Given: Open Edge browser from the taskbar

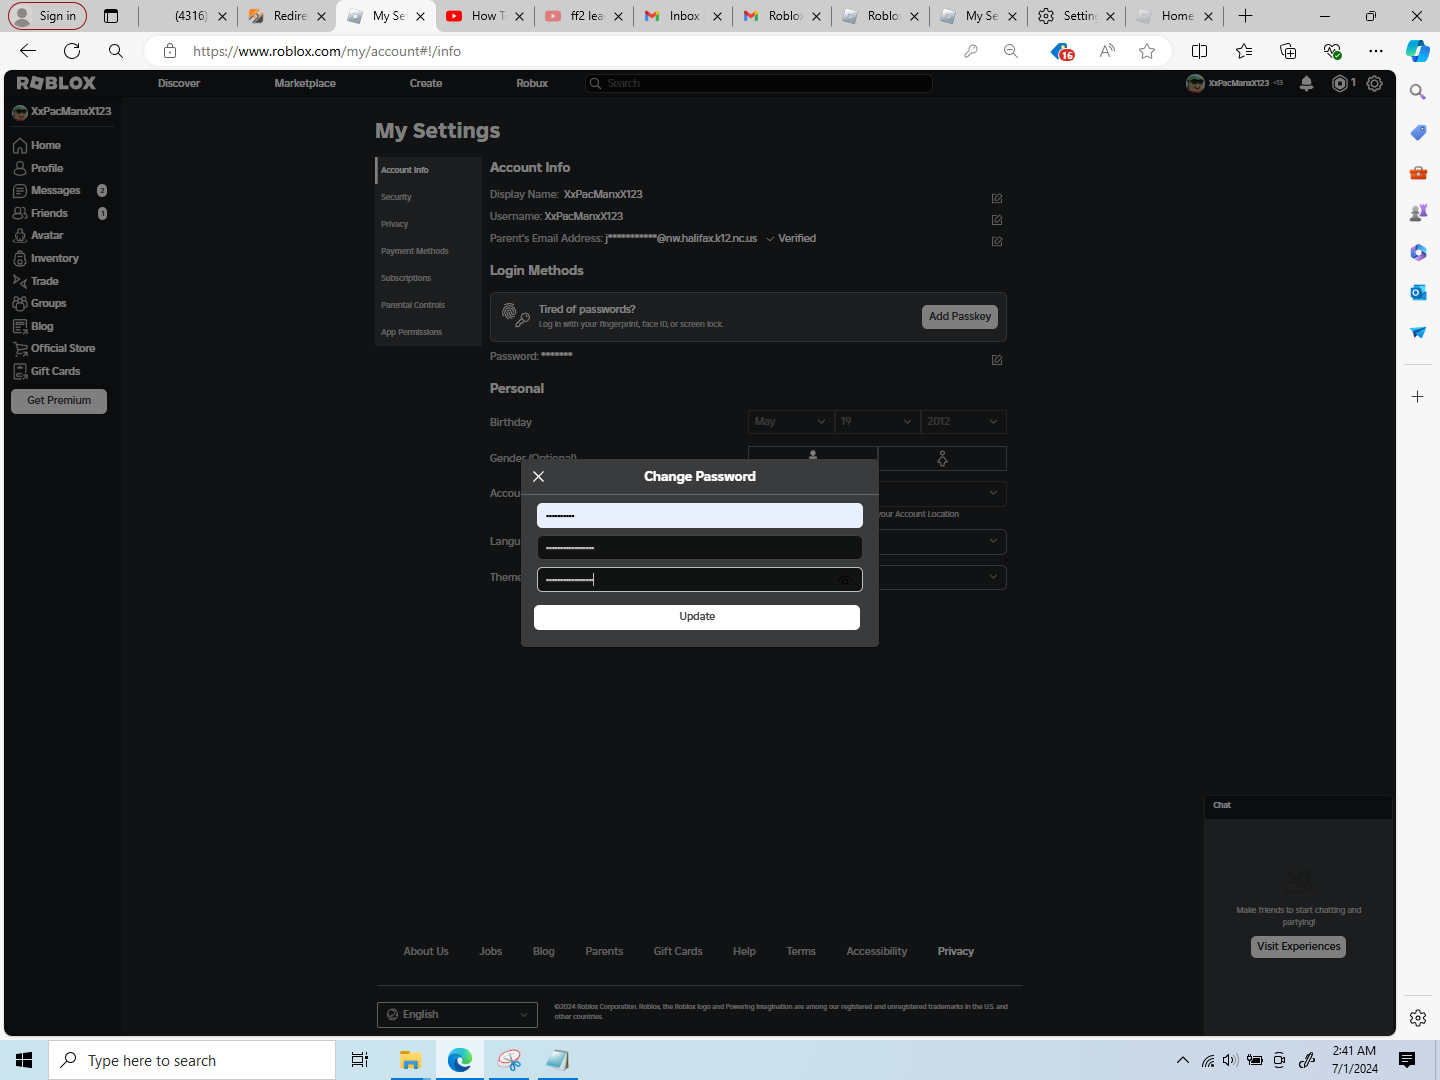Looking at the screenshot, I should click(x=460, y=1060).
